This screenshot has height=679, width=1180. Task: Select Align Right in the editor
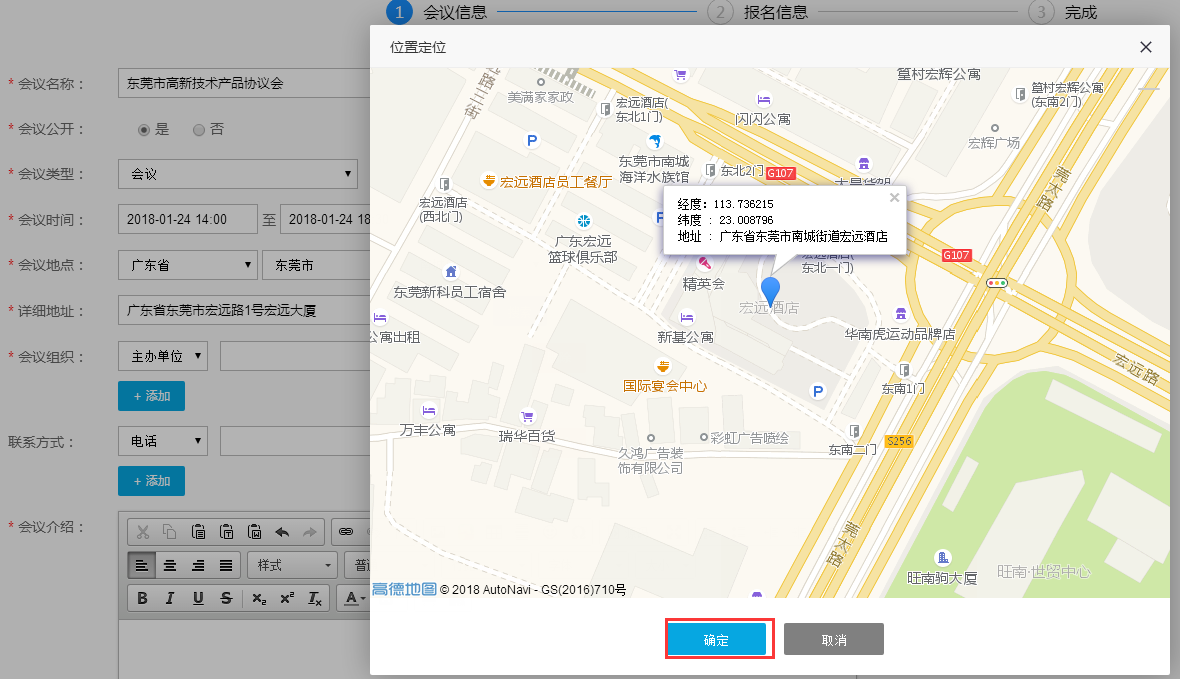198,565
